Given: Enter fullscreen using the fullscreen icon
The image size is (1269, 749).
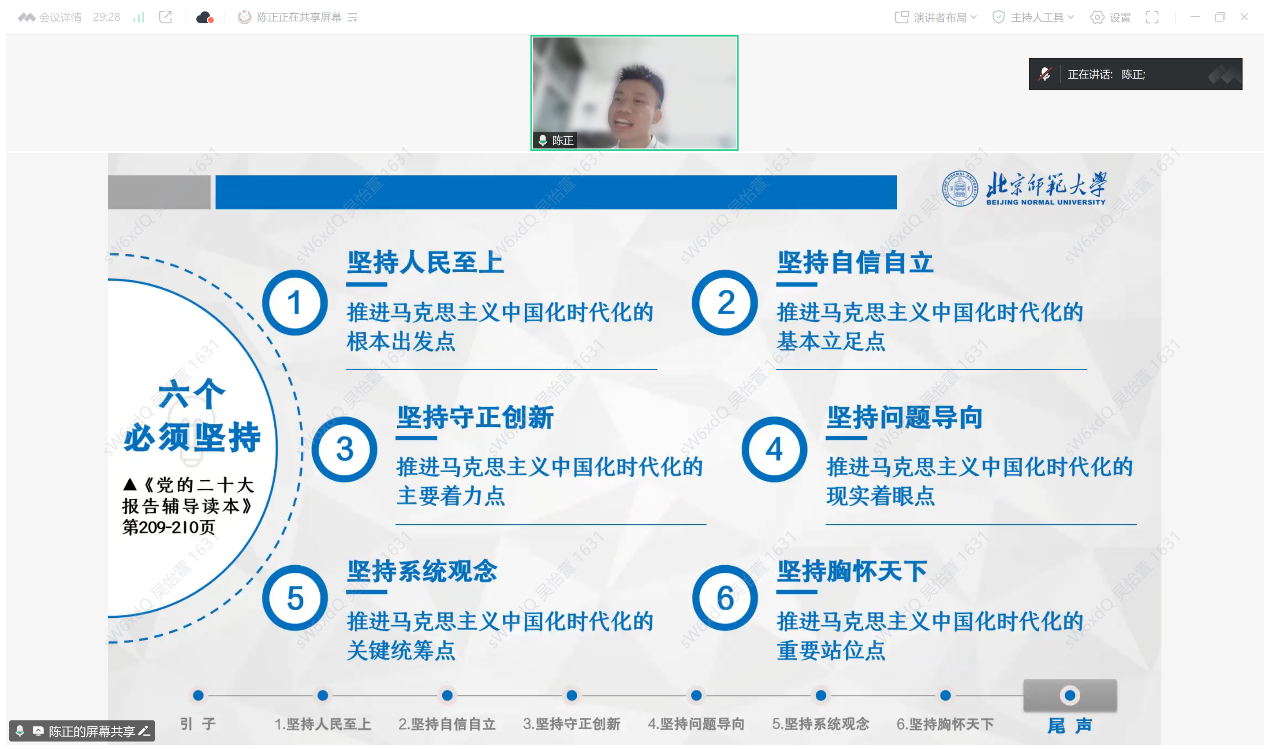Looking at the screenshot, I should tap(1151, 17).
